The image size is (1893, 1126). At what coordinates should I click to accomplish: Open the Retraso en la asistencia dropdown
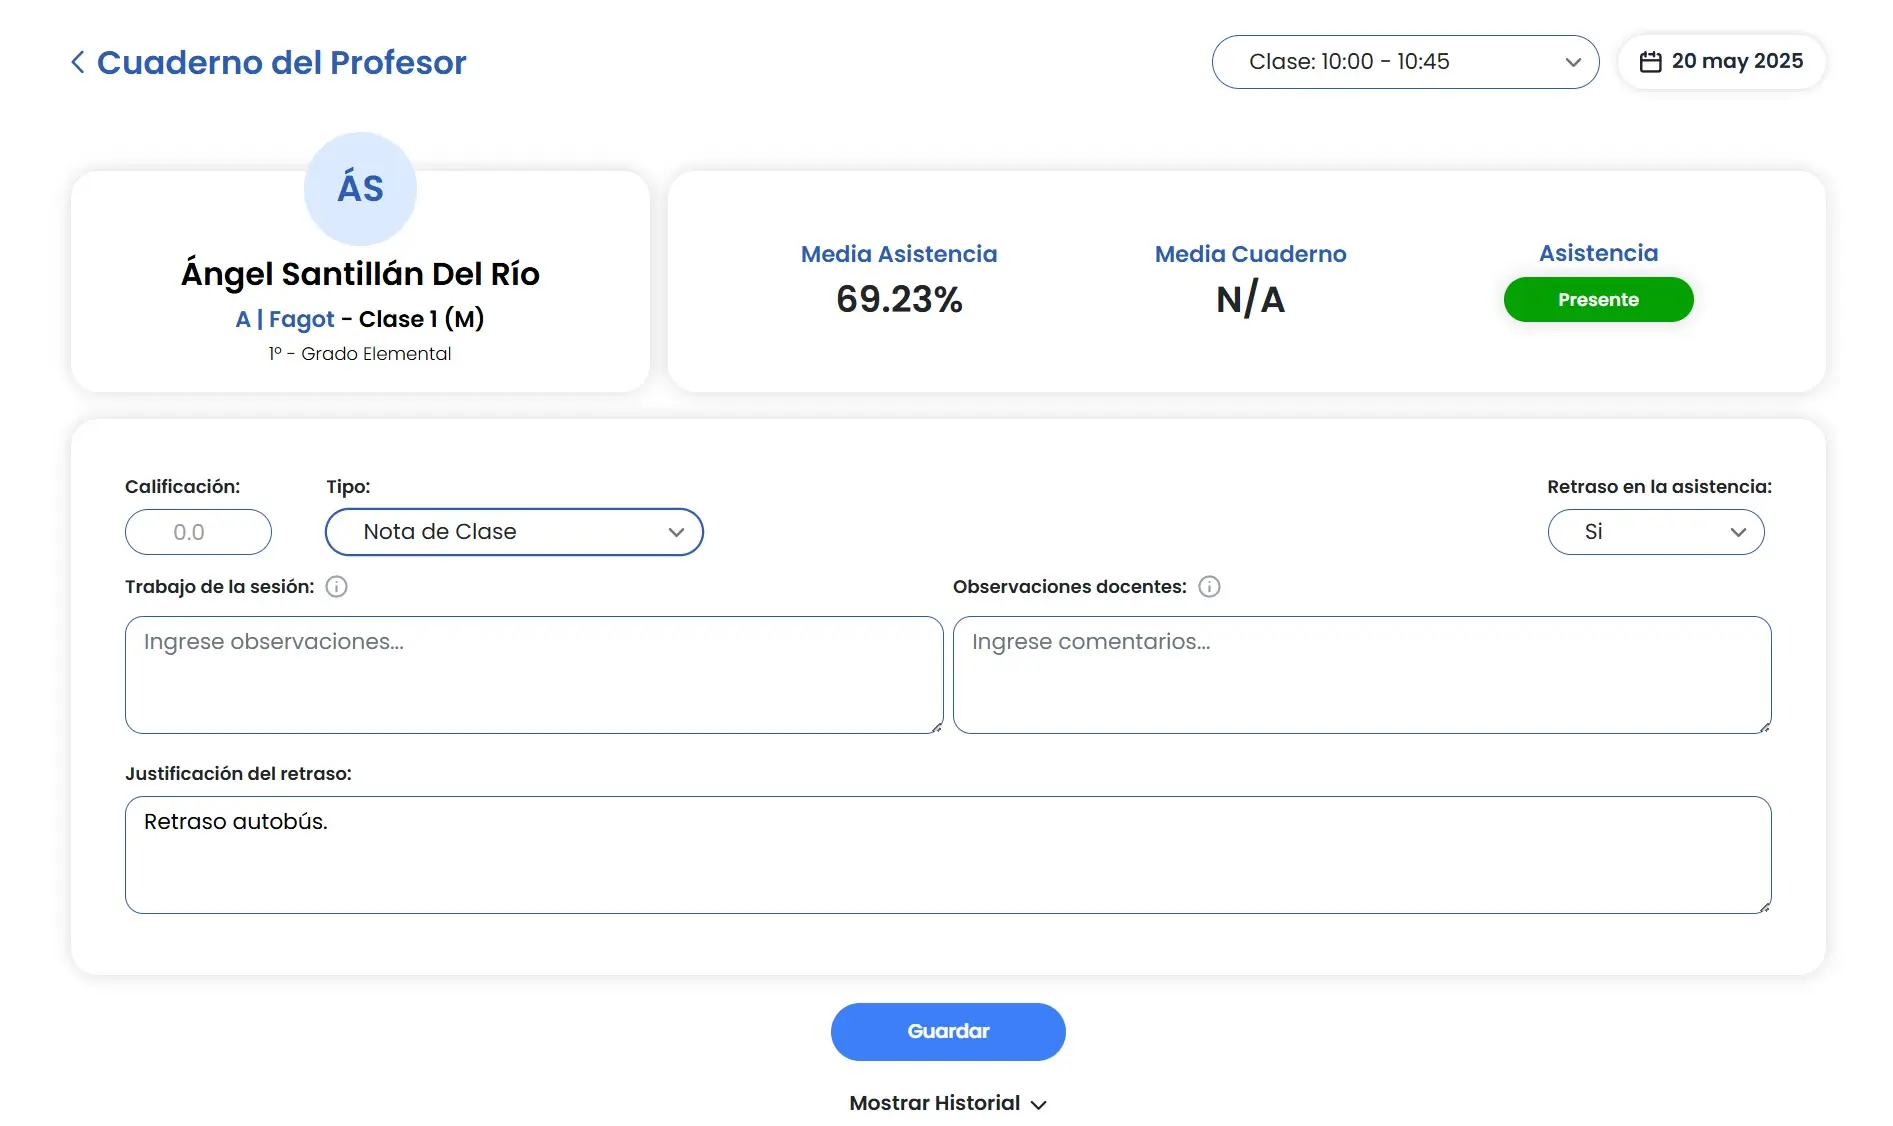(x=1655, y=532)
